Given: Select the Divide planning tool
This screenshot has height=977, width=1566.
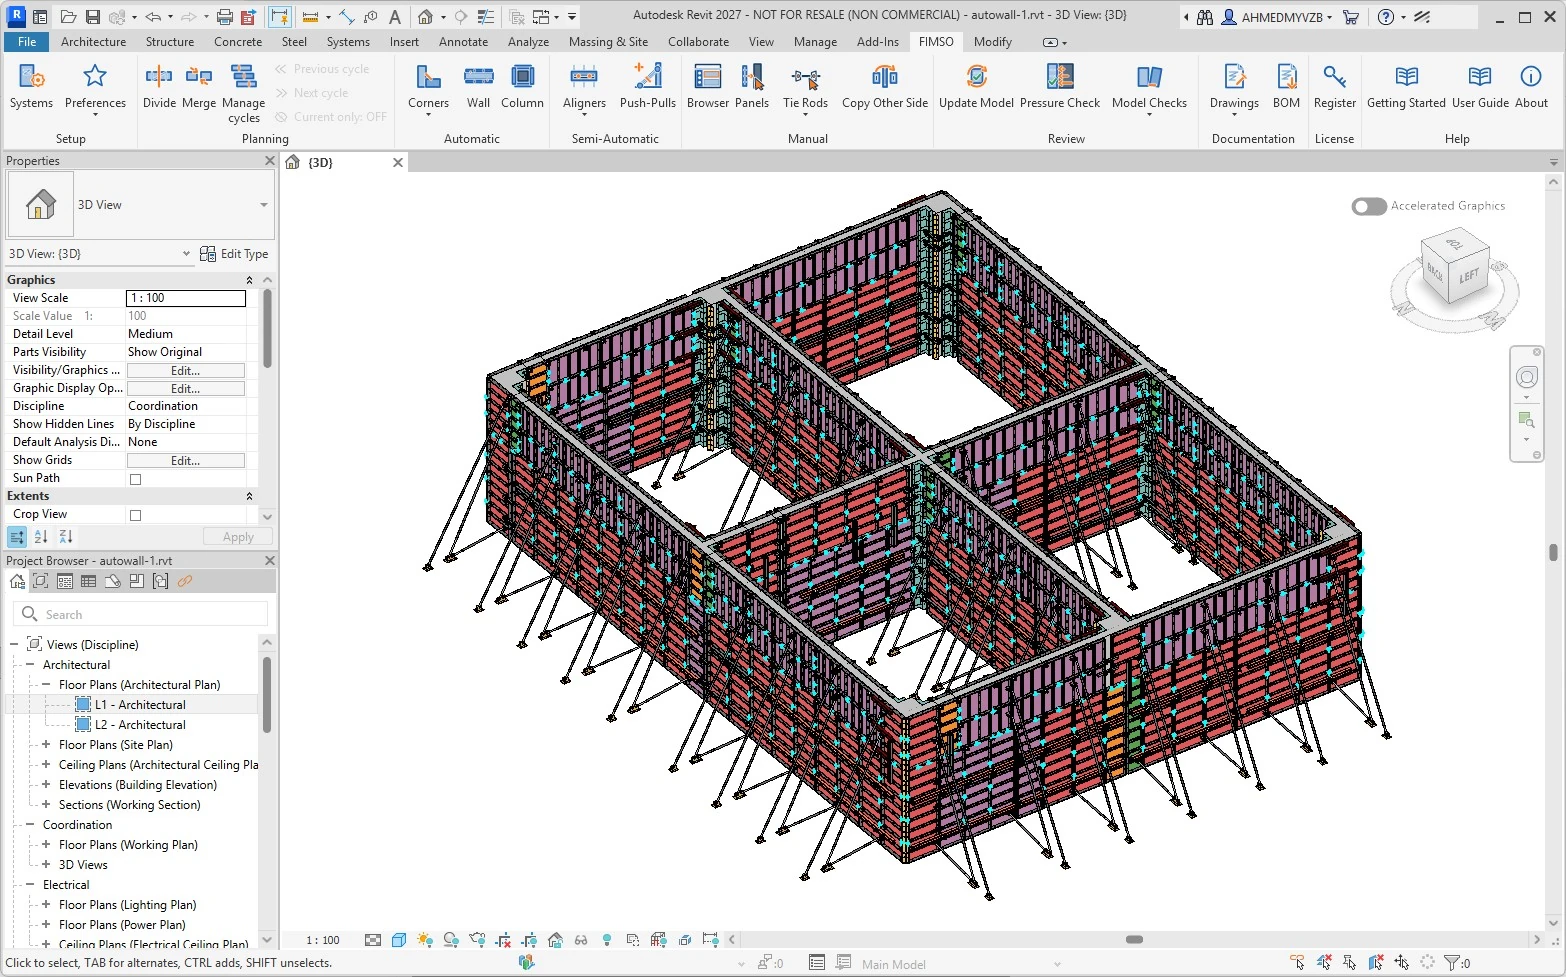Looking at the screenshot, I should coord(159,86).
